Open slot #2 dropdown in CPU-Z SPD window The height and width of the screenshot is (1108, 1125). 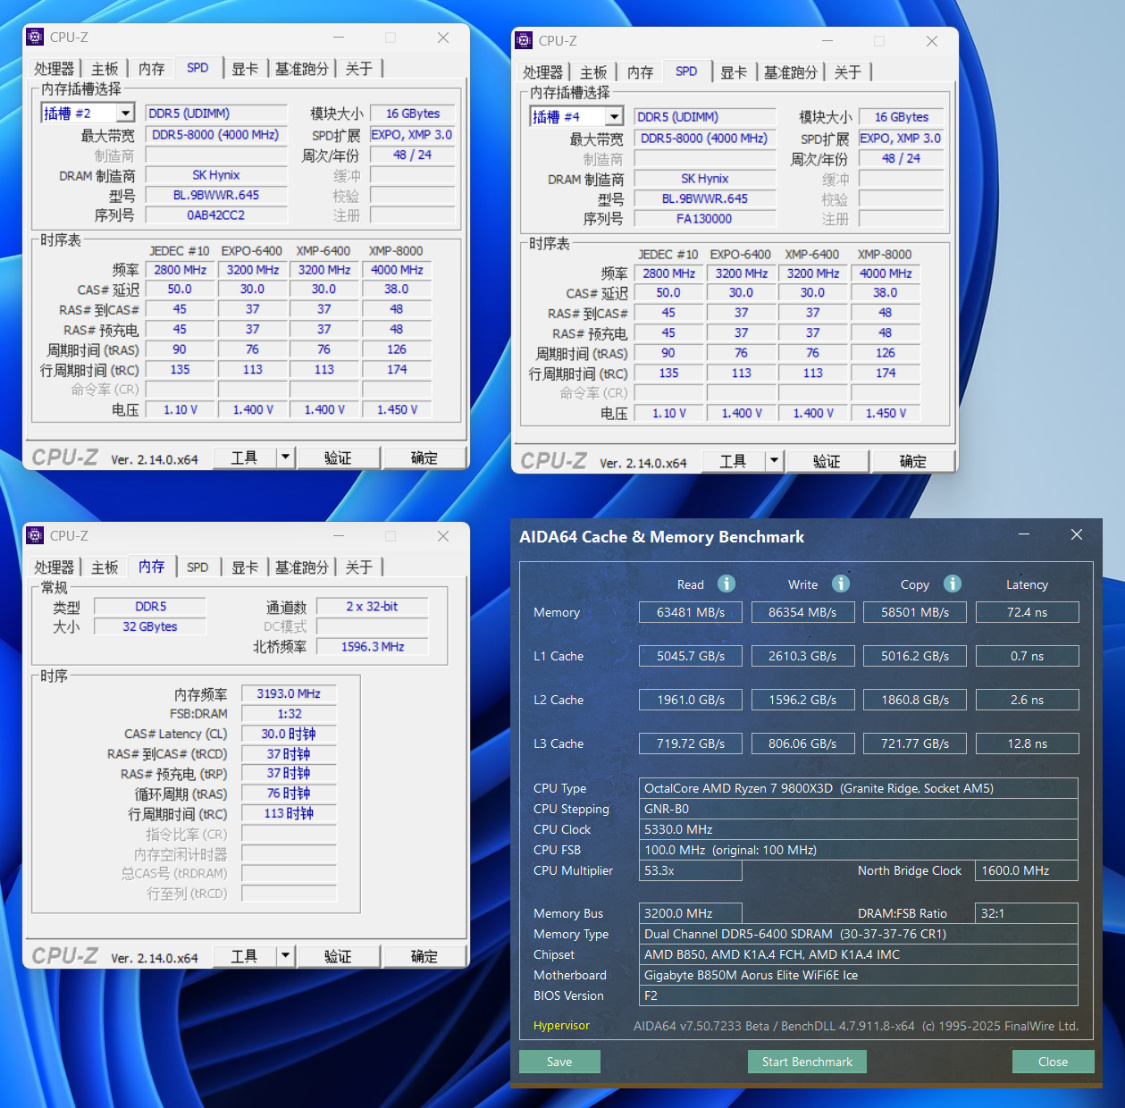pyautogui.click(x=126, y=113)
